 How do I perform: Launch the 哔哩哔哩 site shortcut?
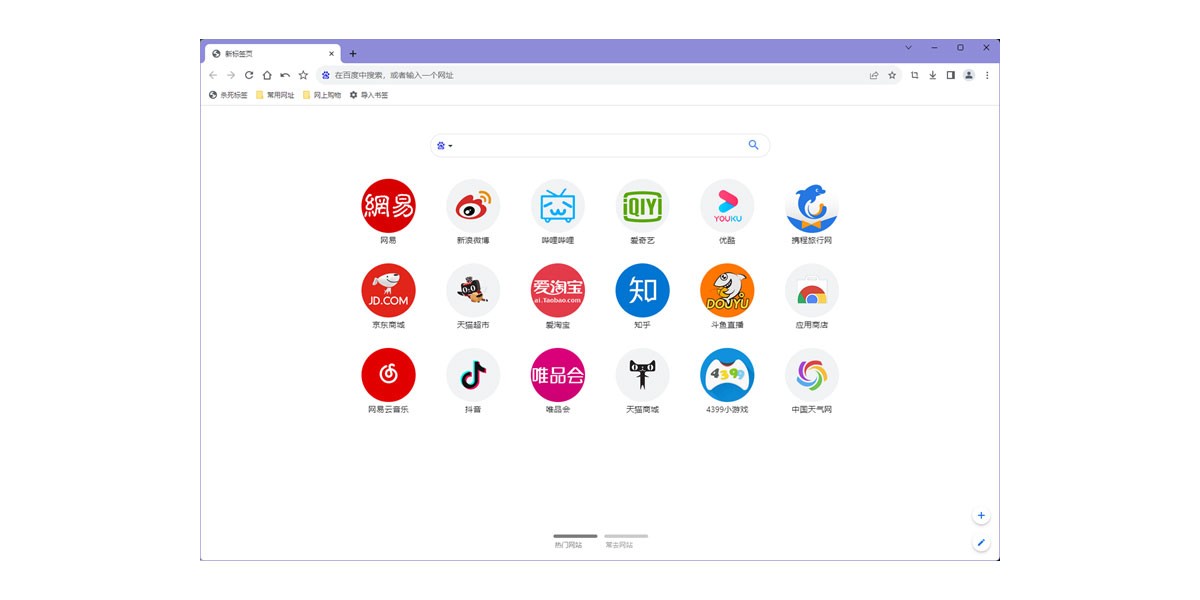click(558, 206)
